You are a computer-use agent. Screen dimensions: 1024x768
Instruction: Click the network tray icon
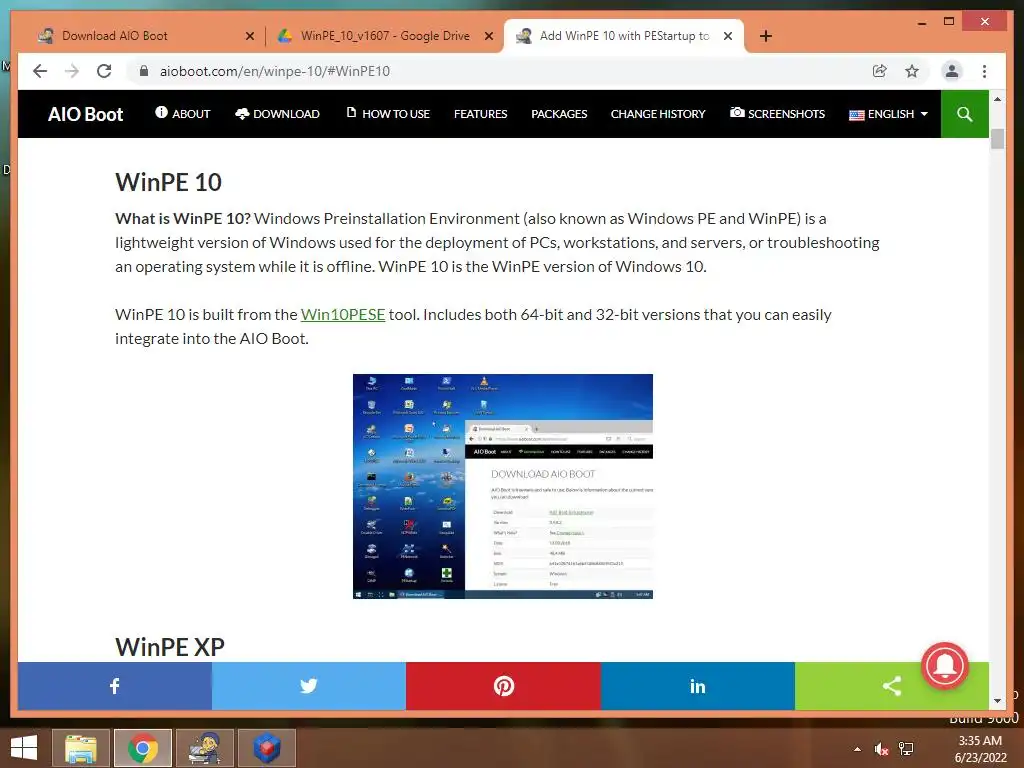(x=906, y=749)
